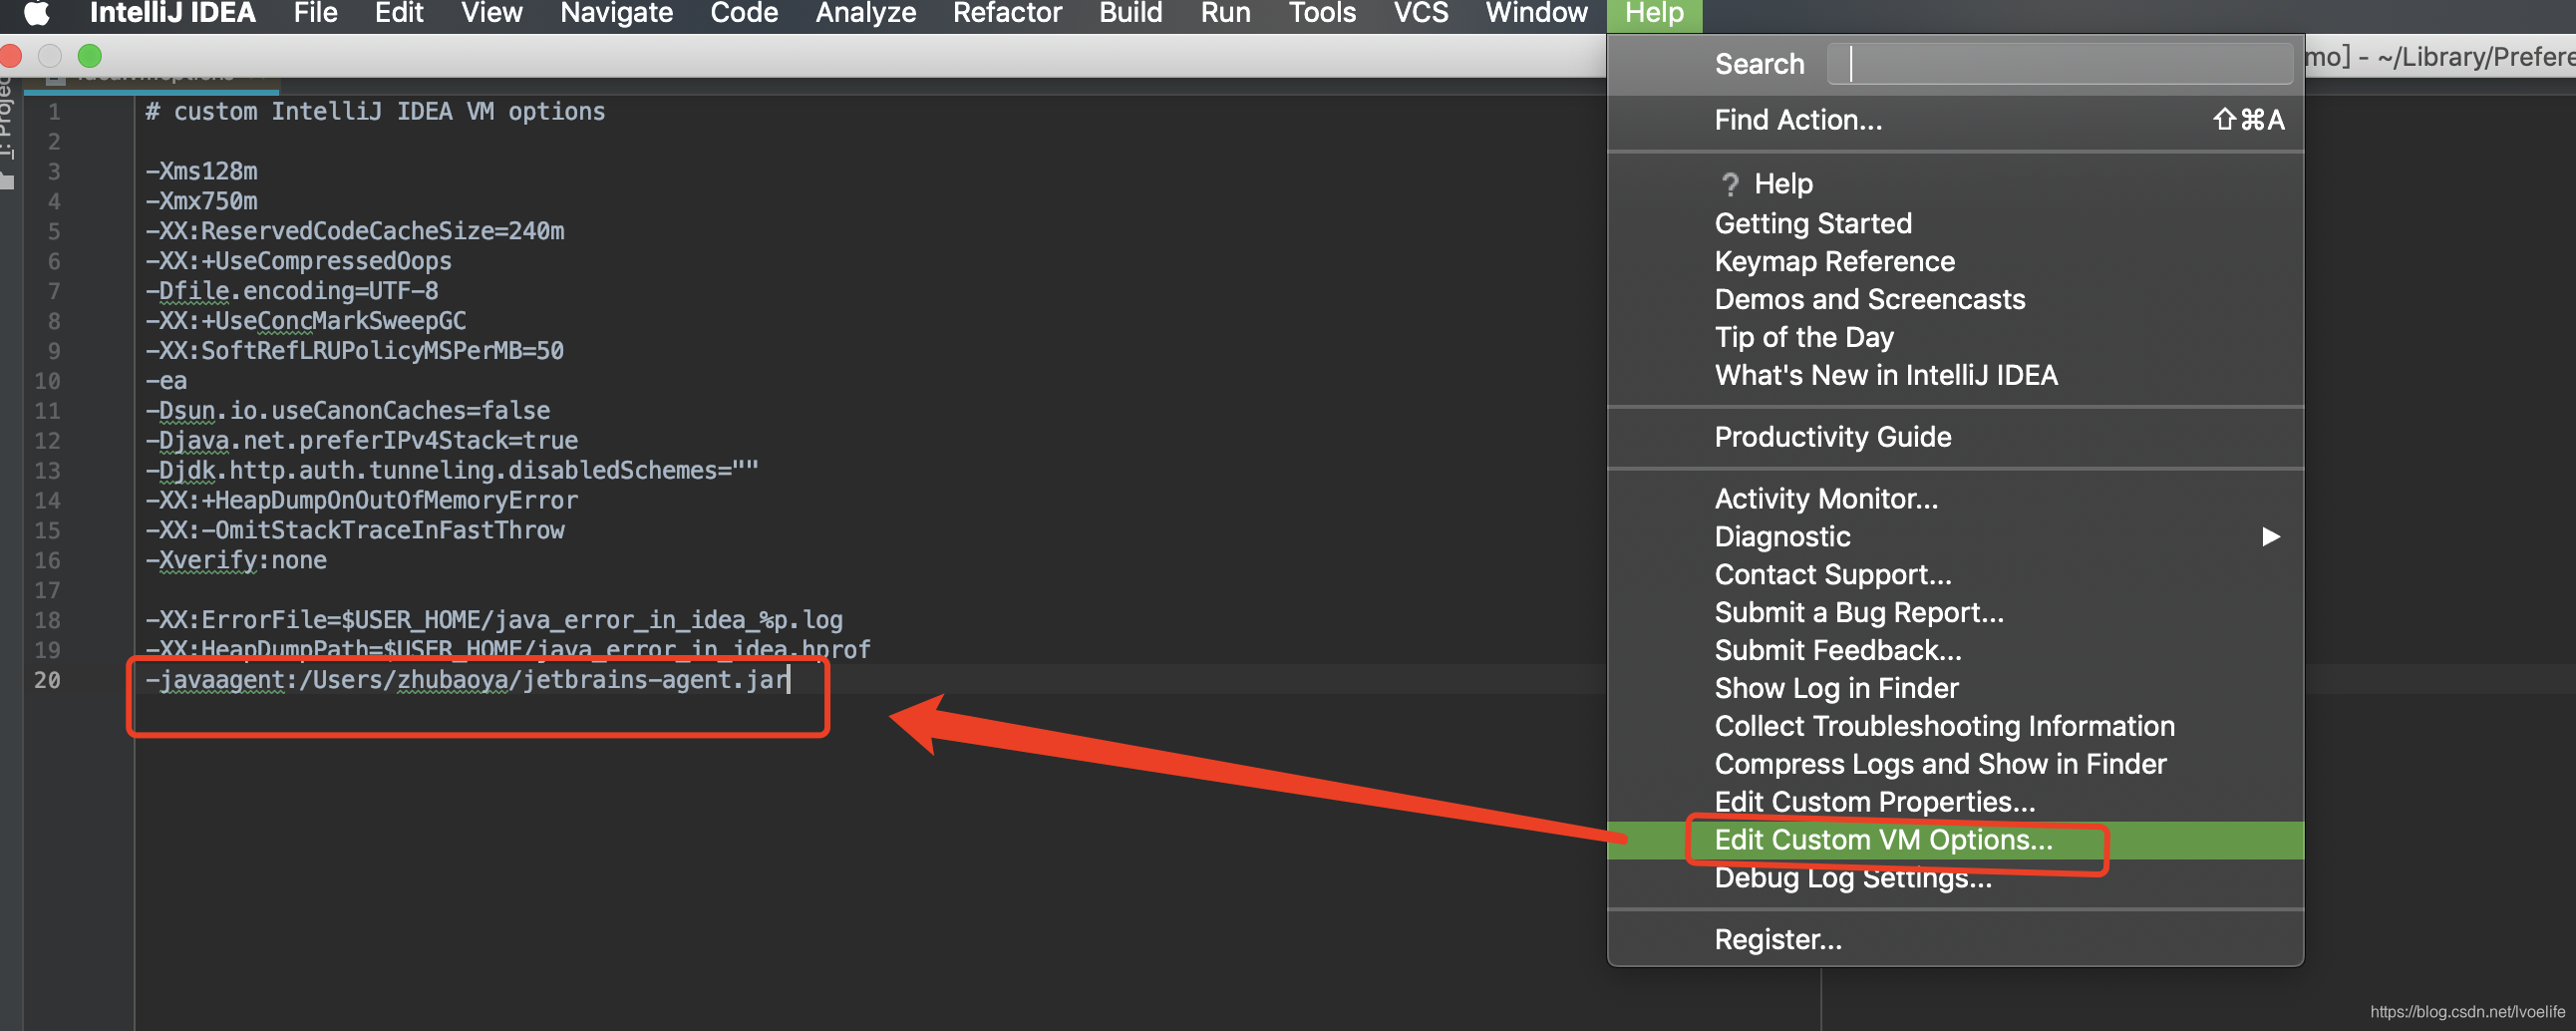Open the File menu
Screen dimensions: 2576x1031
point(315,13)
